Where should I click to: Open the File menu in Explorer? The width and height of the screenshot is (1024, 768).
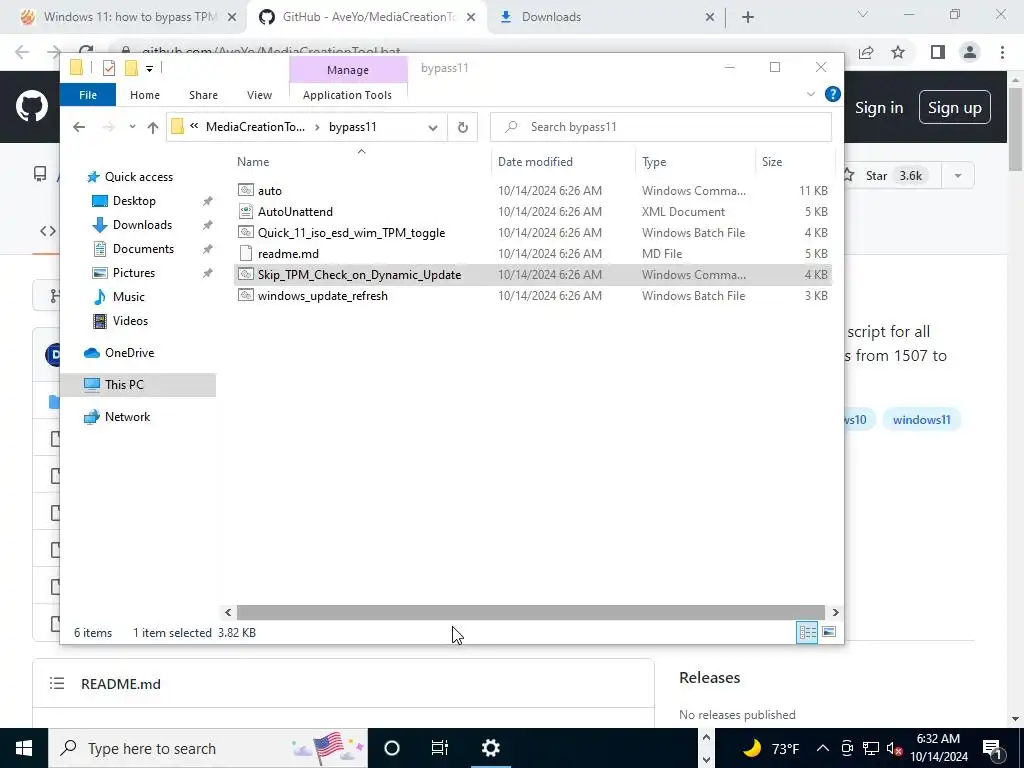pyautogui.click(x=88, y=95)
